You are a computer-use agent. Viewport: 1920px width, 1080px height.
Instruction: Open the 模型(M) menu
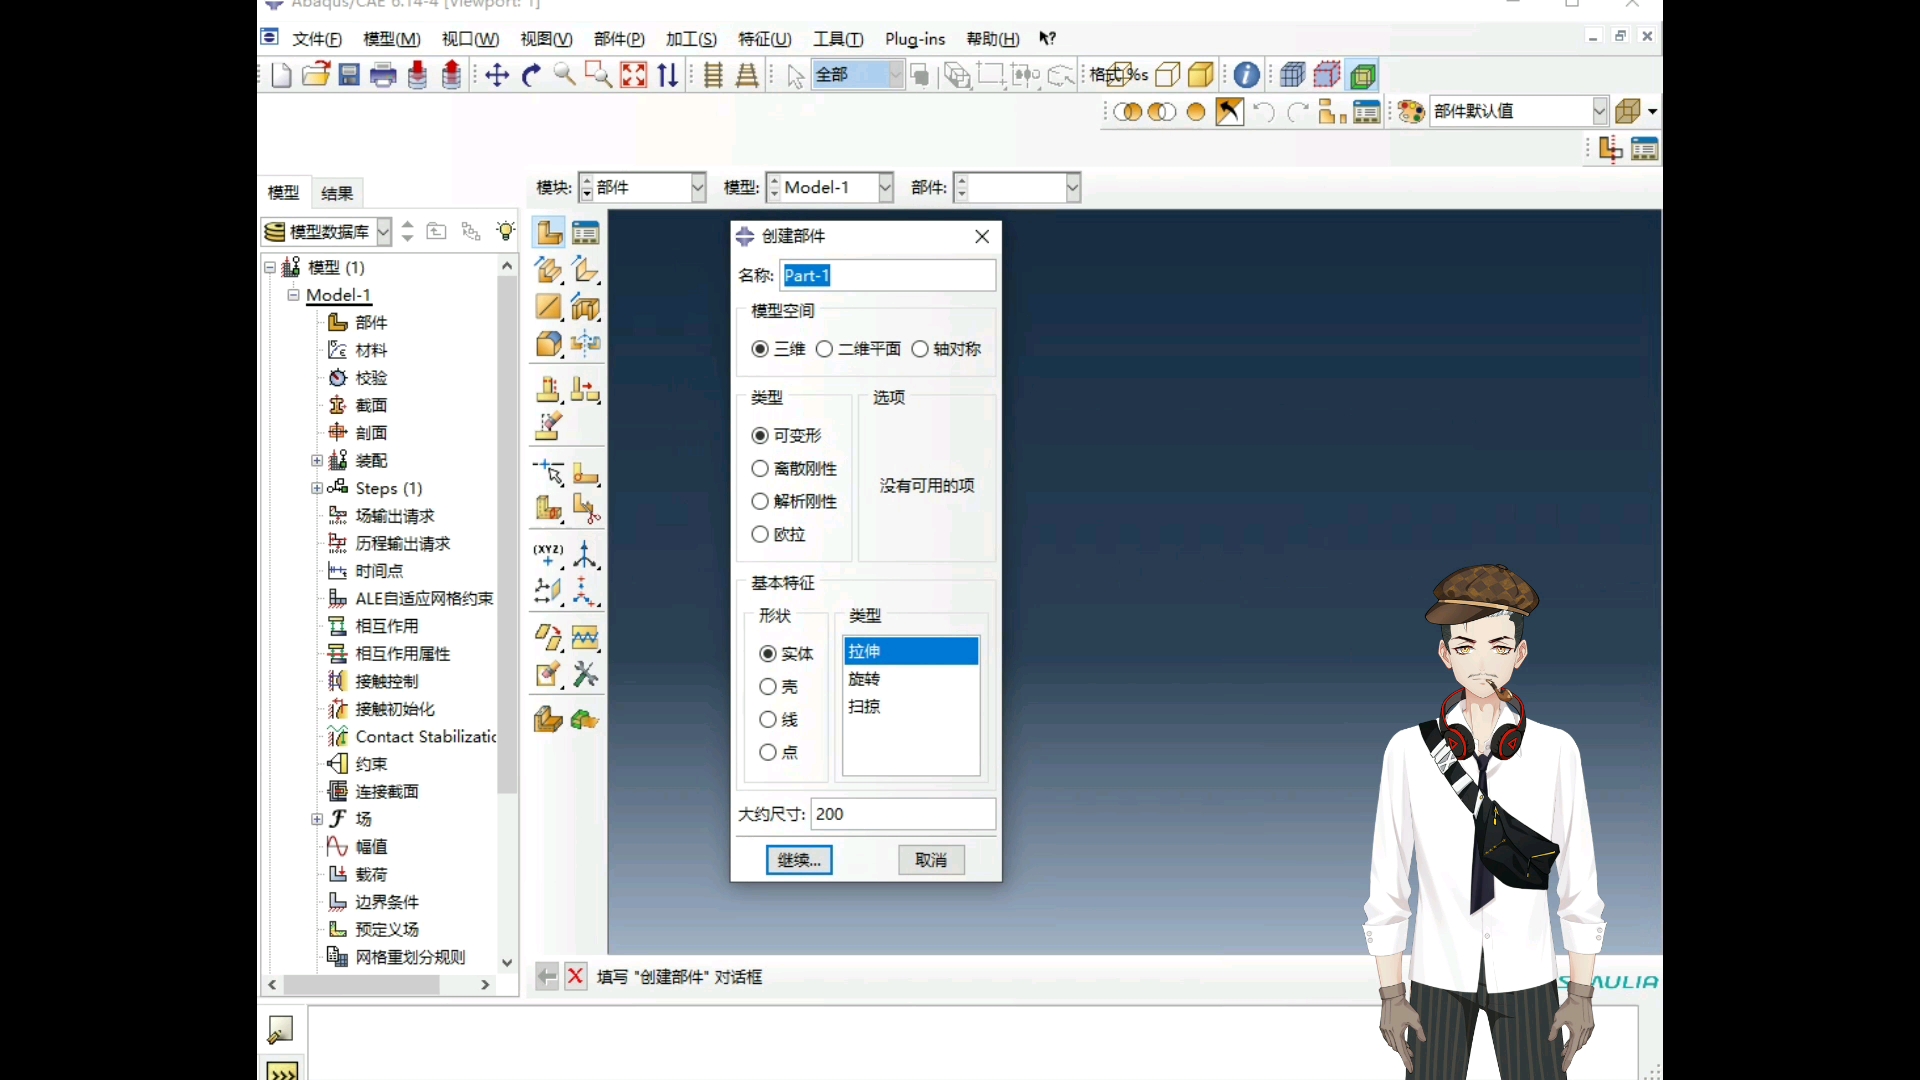391,39
